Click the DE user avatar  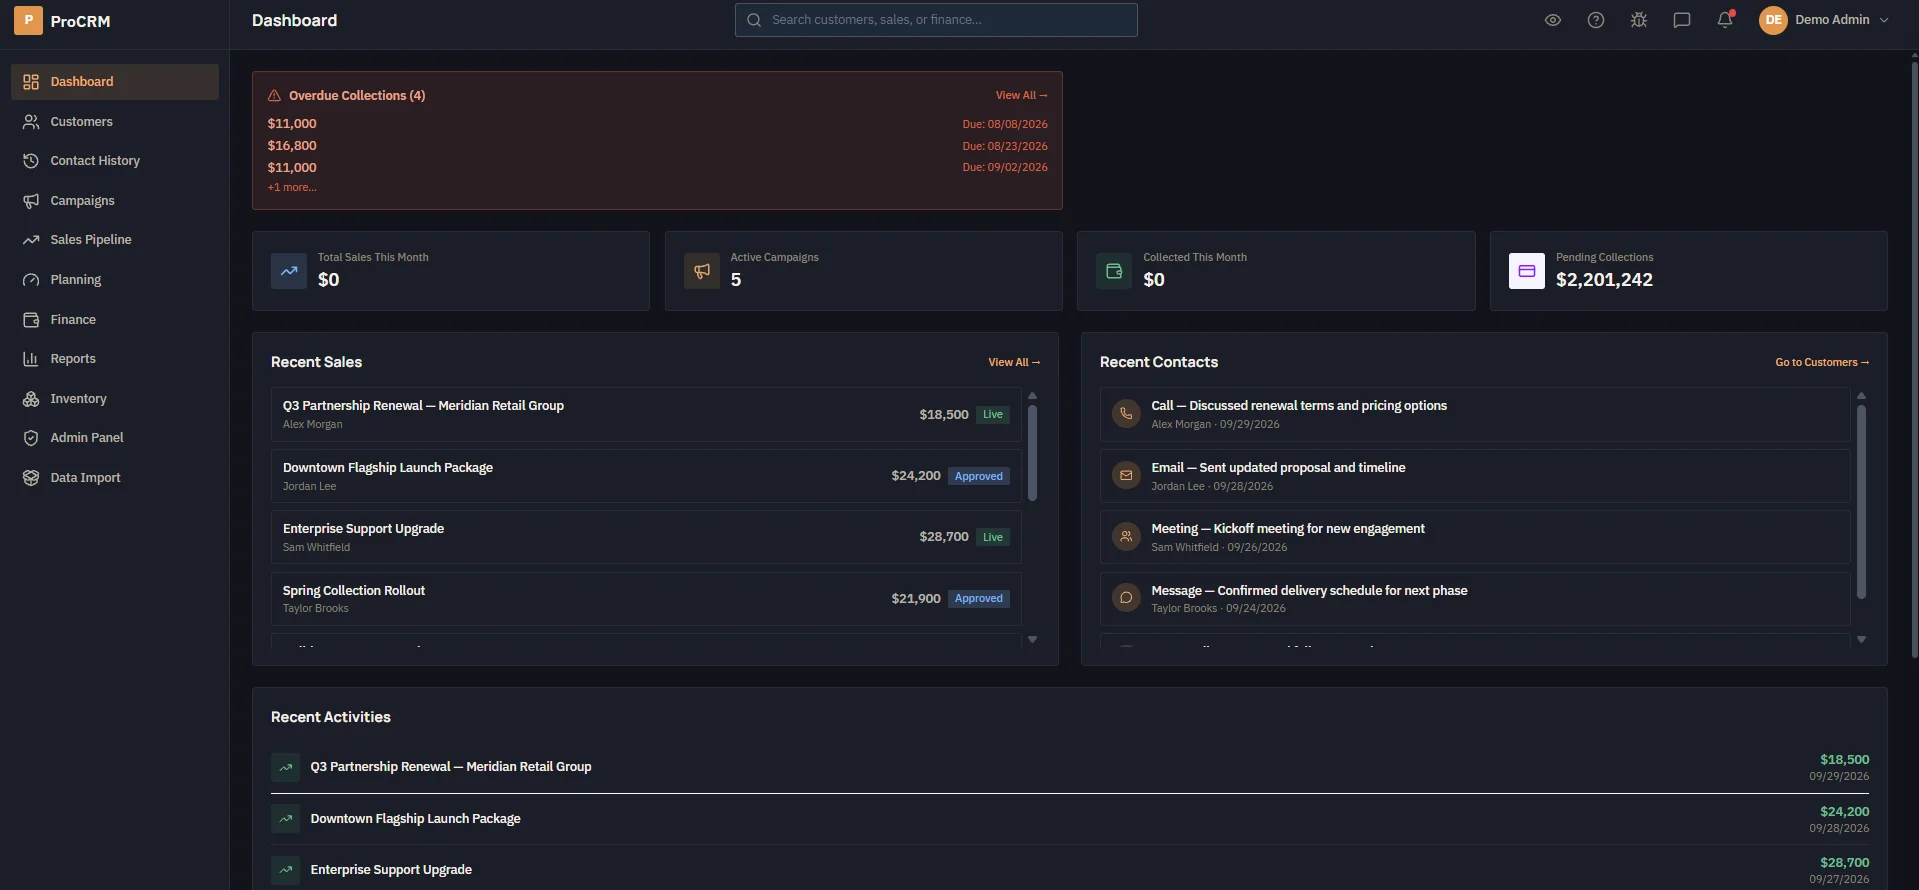(x=1773, y=20)
